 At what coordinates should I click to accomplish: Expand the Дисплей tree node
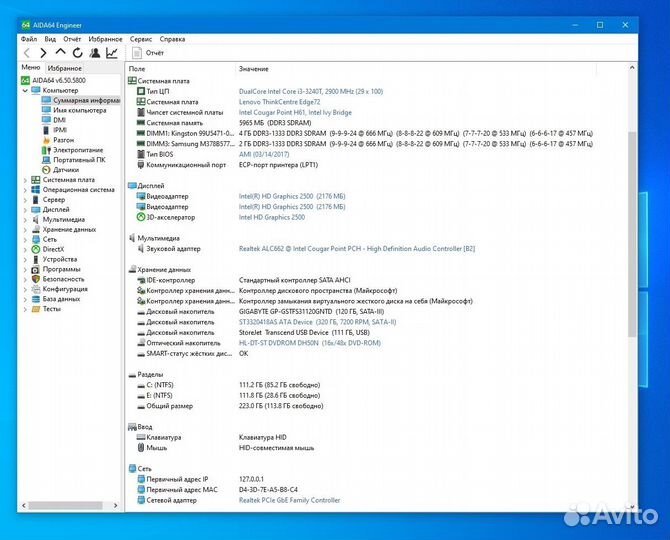(25, 210)
